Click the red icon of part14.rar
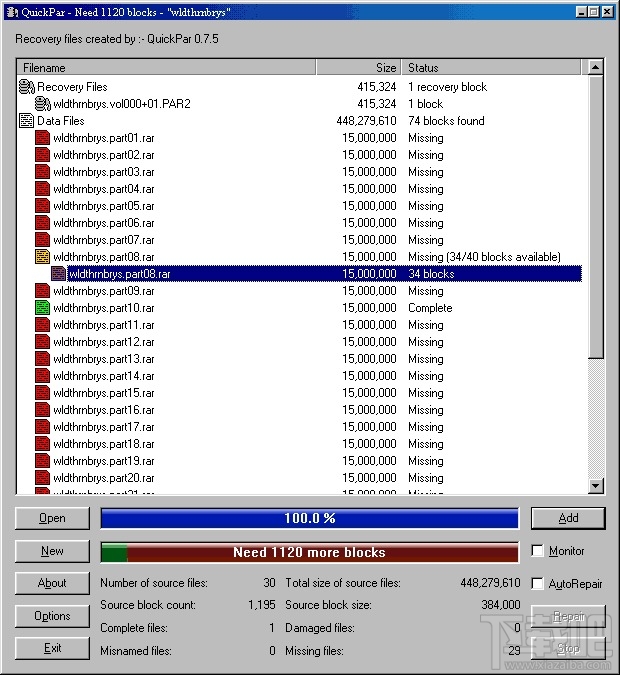620x675 pixels. coord(42,376)
